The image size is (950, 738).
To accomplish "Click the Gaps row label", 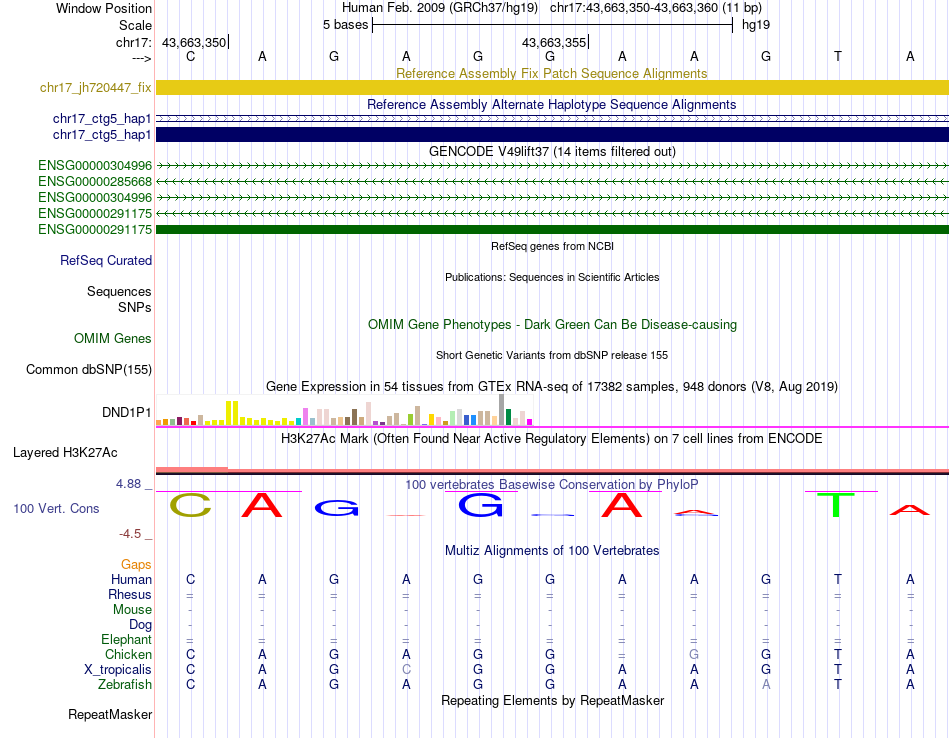I will (136, 564).
